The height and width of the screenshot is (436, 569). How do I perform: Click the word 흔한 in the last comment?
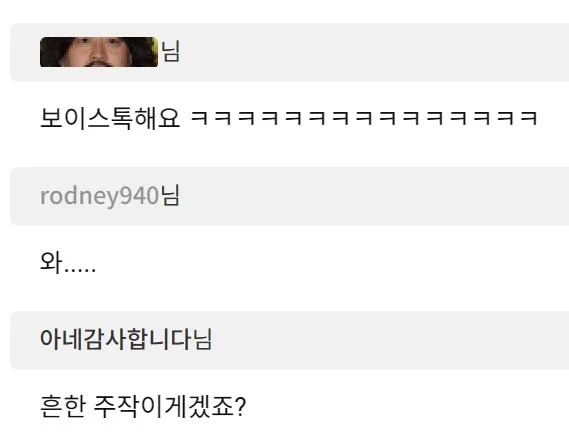coord(63,407)
